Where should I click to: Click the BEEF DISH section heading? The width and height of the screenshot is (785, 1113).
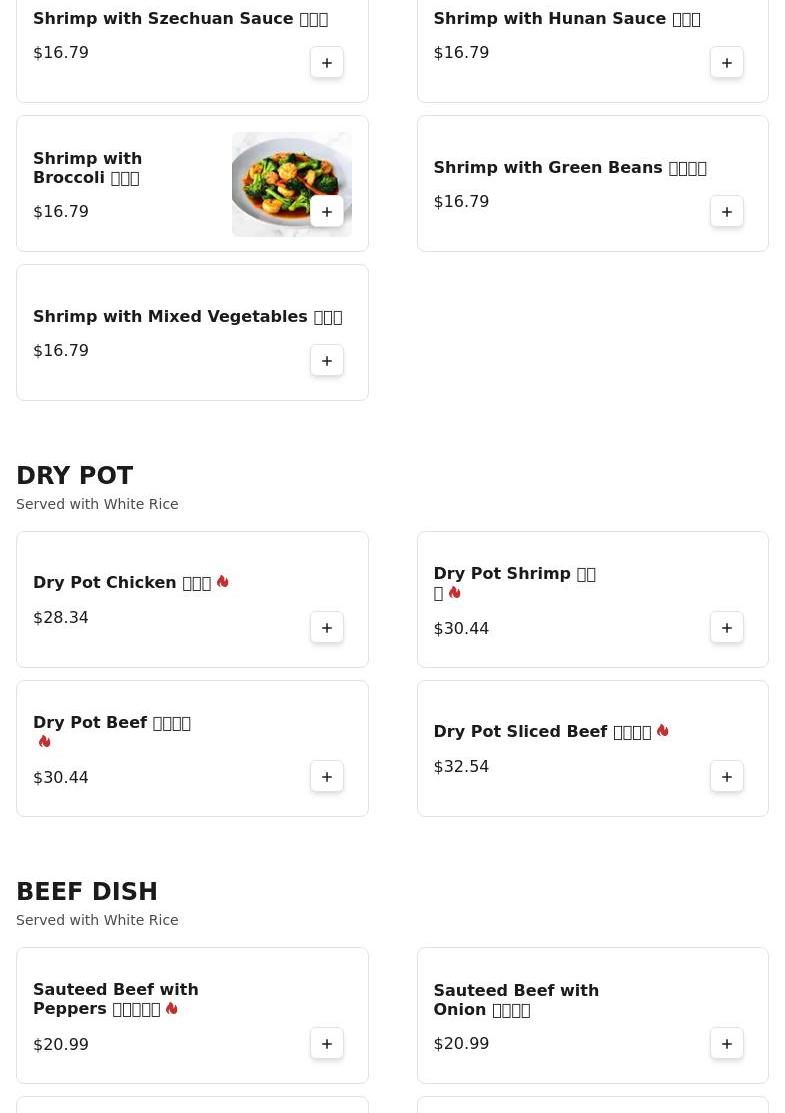(87, 891)
